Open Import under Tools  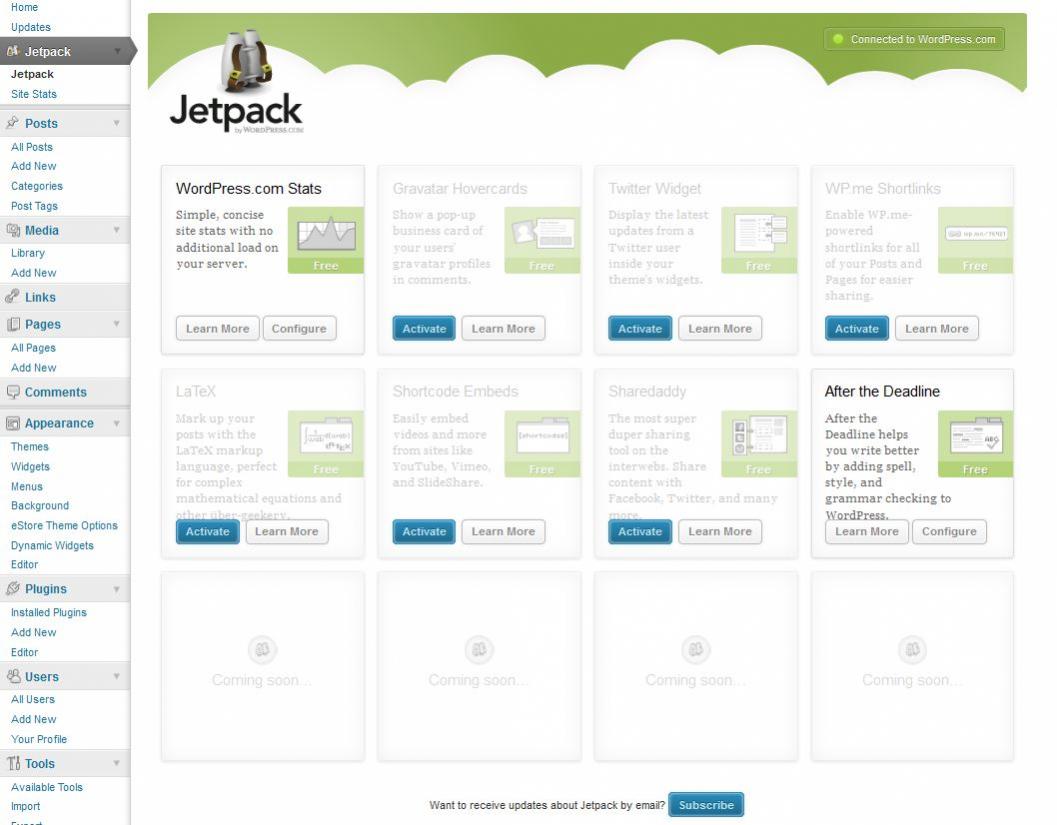pyautogui.click(x=26, y=806)
